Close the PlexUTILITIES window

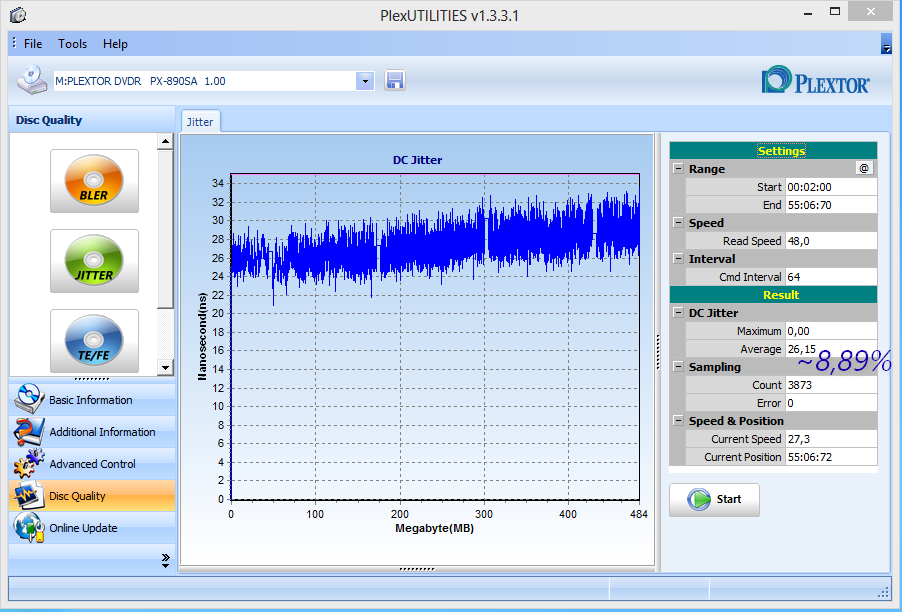[871, 12]
